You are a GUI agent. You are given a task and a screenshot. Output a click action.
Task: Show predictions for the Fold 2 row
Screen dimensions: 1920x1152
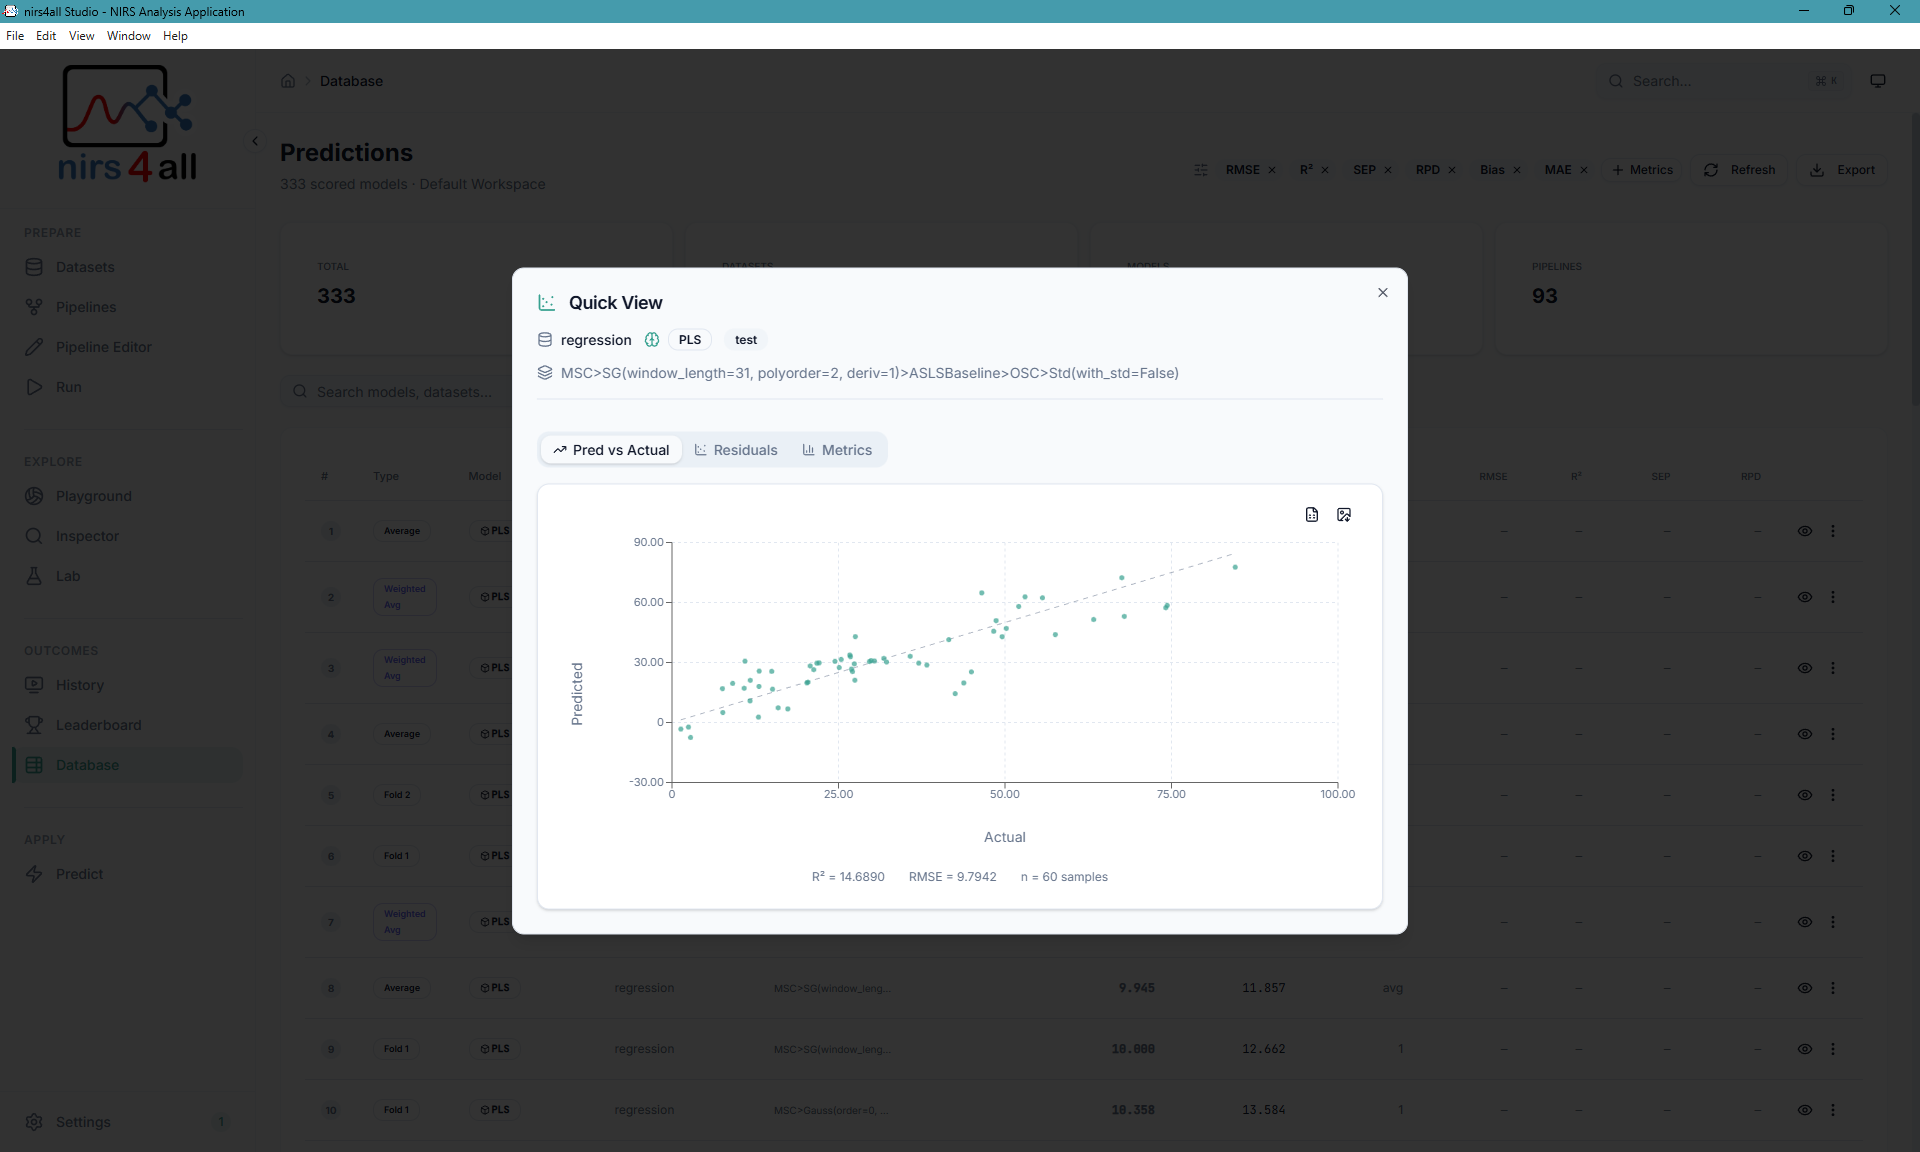click(1804, 795)
